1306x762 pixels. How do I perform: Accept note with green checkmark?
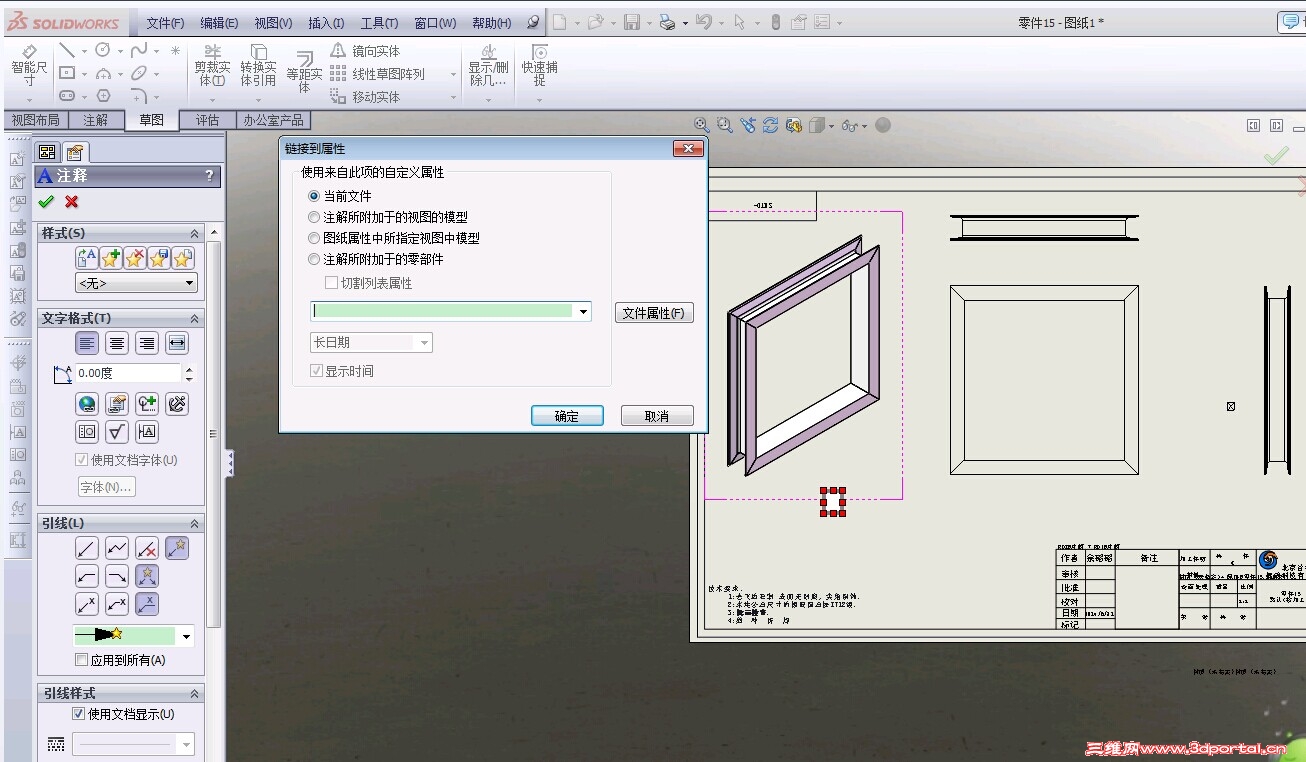pyautogui.click(x=46, y=202)
